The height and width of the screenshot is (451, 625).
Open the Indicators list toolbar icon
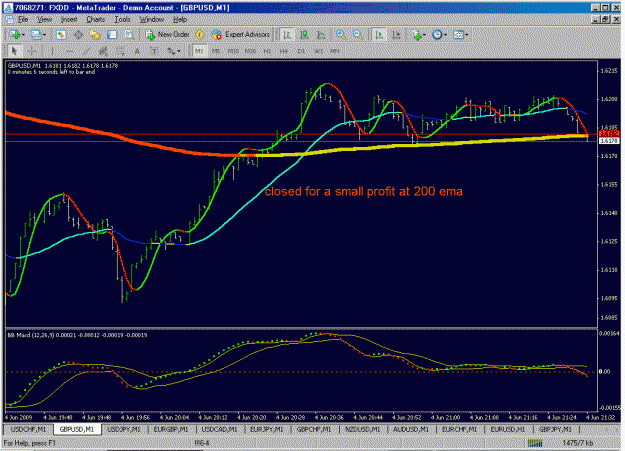click(x=417, y=35)
